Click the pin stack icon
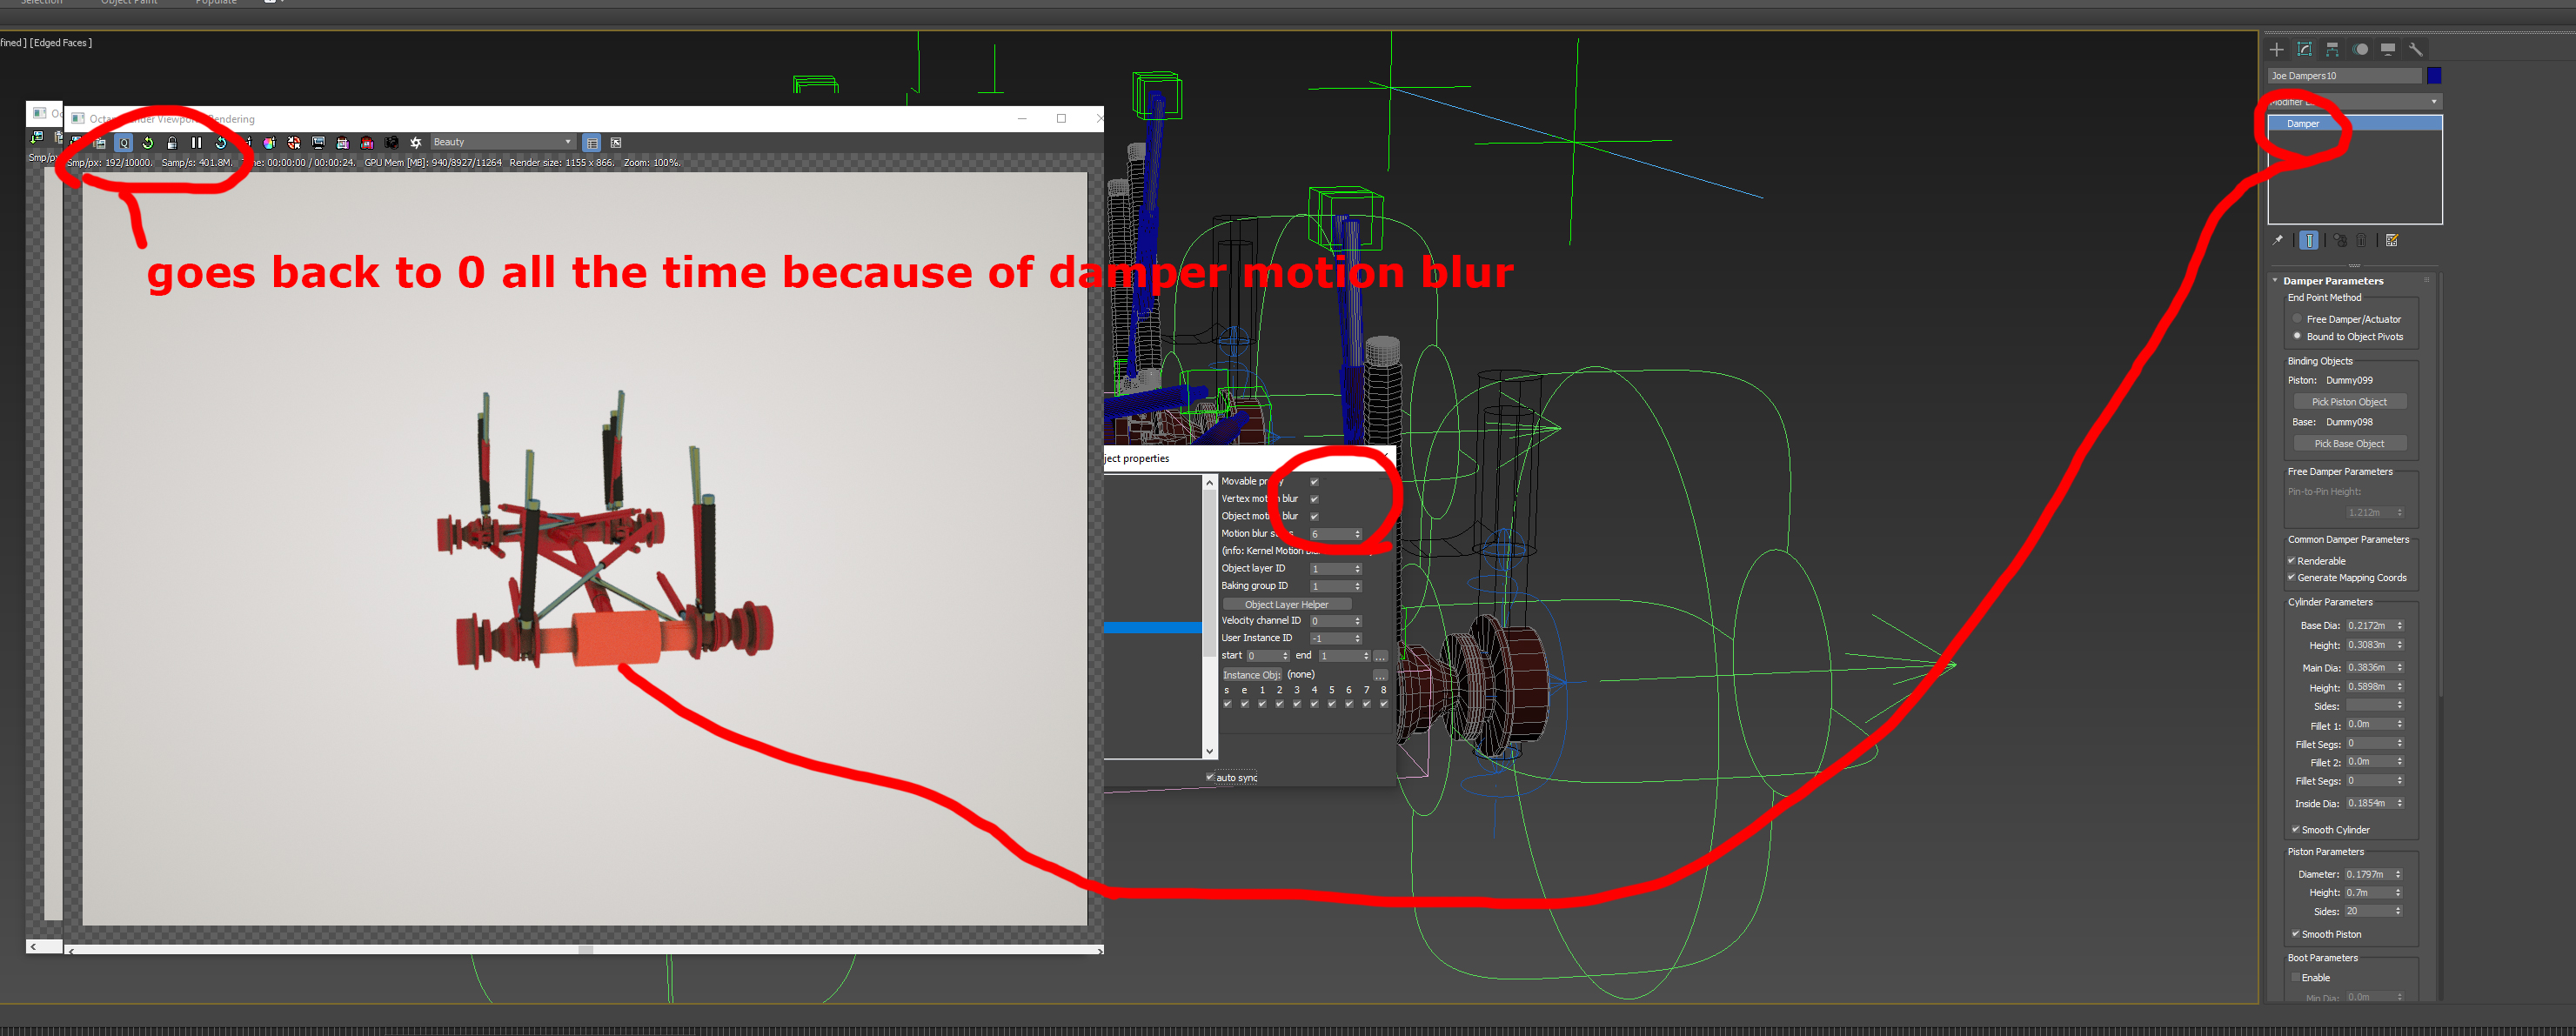The height and width of the screenshot is (1036, 2576). (x=2278, y=240)
